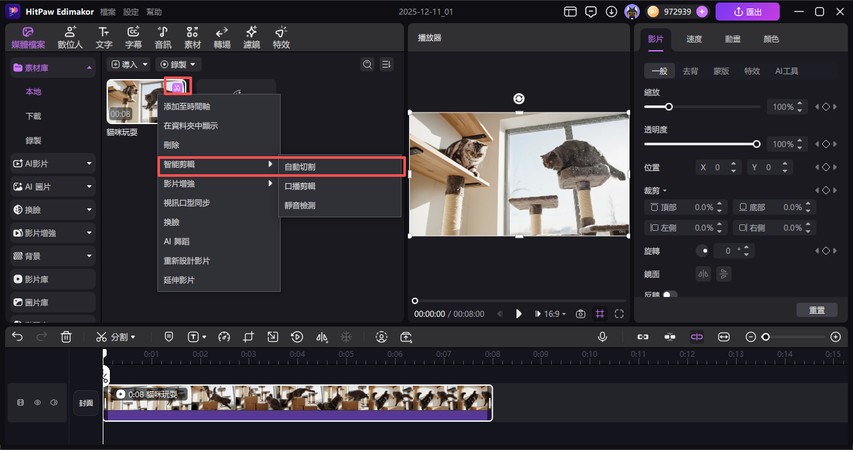The width and height of the screenshot is (853, 450).
Task: Click the horizontal mirror button beside 鏡面
Action: [x=703, y=274]
